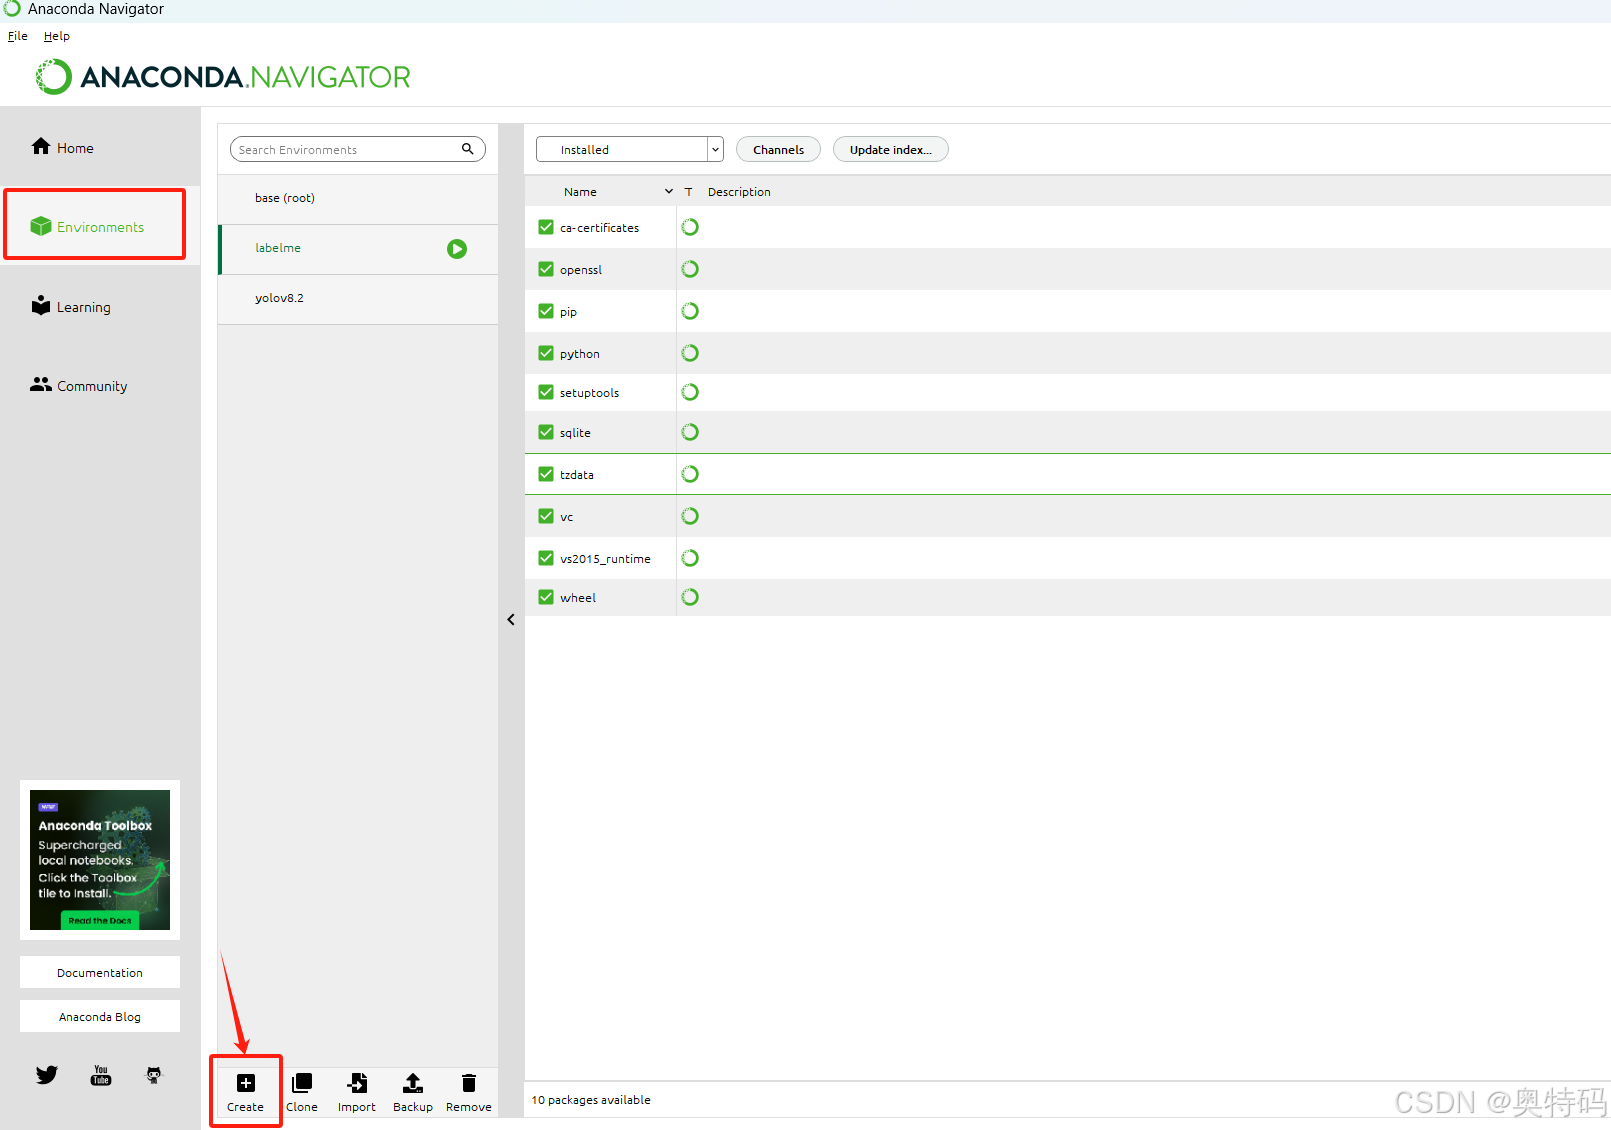Screen dimensions: 1611x1130
Task: Click the Description column header
Action: [739, 191]
